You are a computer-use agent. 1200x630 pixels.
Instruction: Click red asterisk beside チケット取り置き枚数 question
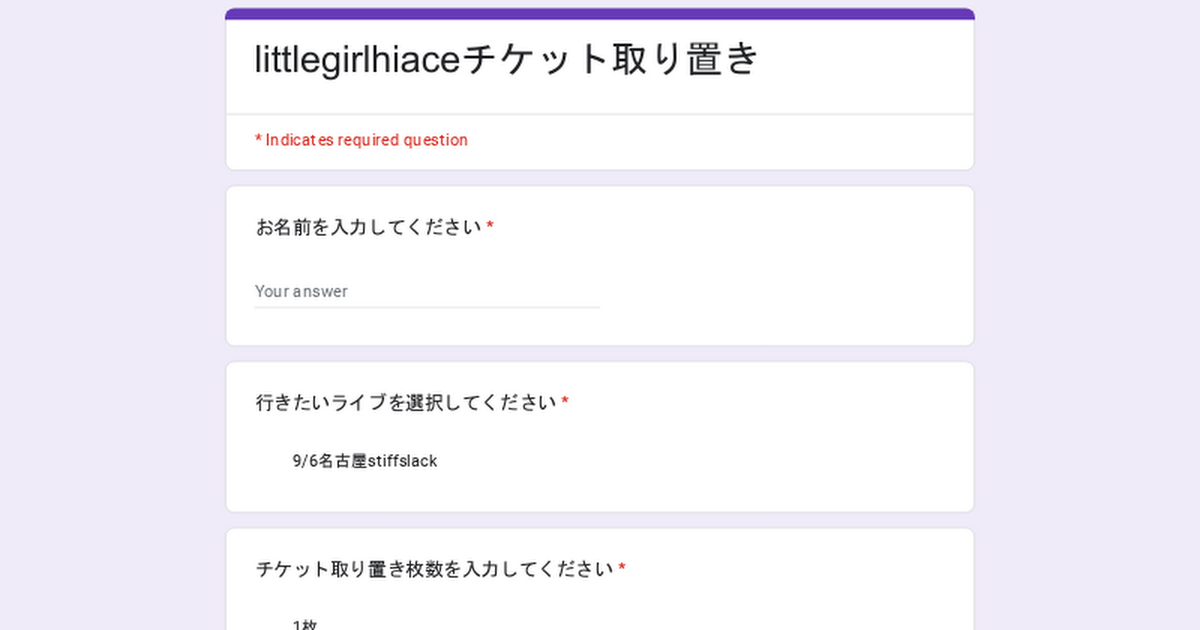622,568
